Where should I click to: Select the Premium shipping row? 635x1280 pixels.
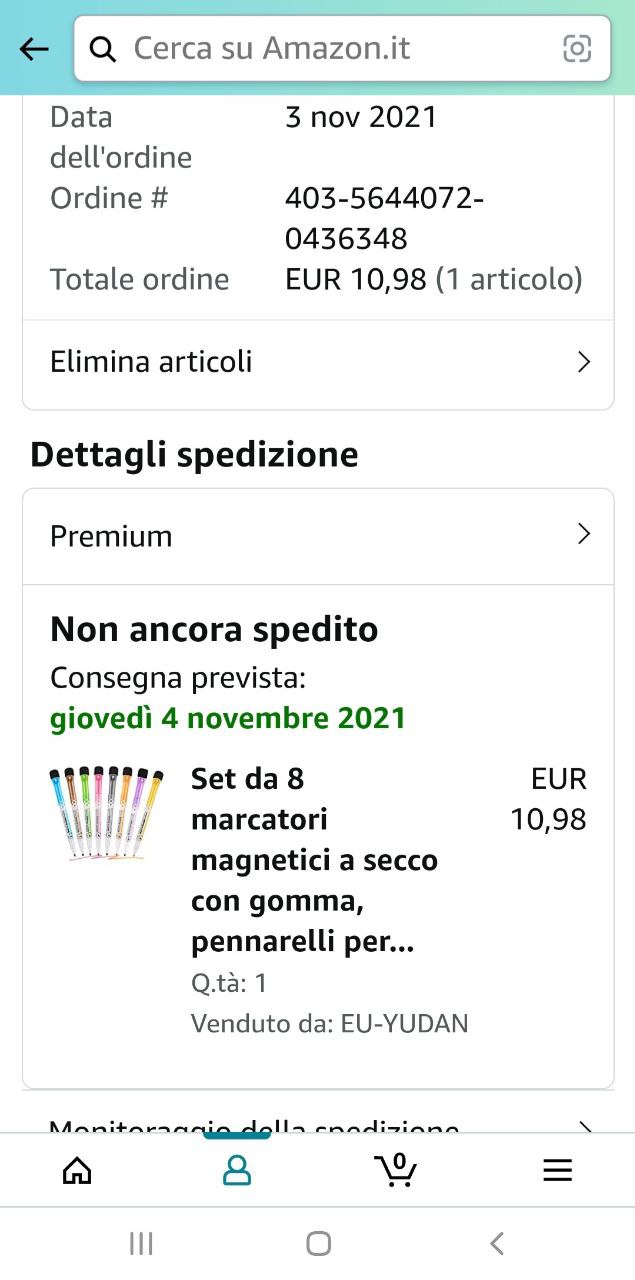[318, 536]
